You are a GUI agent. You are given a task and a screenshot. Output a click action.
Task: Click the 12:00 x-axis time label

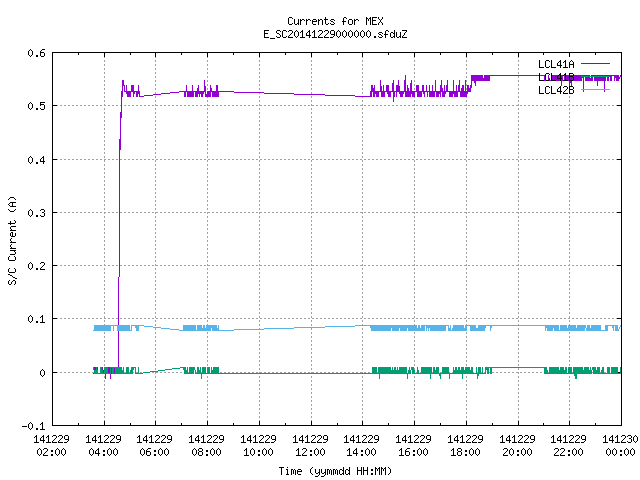pyautogui.click(x=310, y=452)
